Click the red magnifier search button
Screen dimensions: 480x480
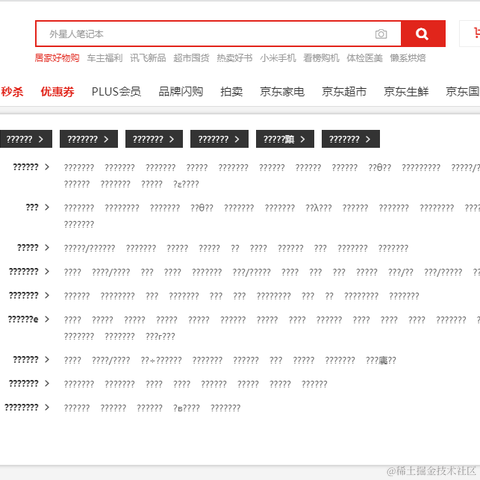(x=423, y=34)
